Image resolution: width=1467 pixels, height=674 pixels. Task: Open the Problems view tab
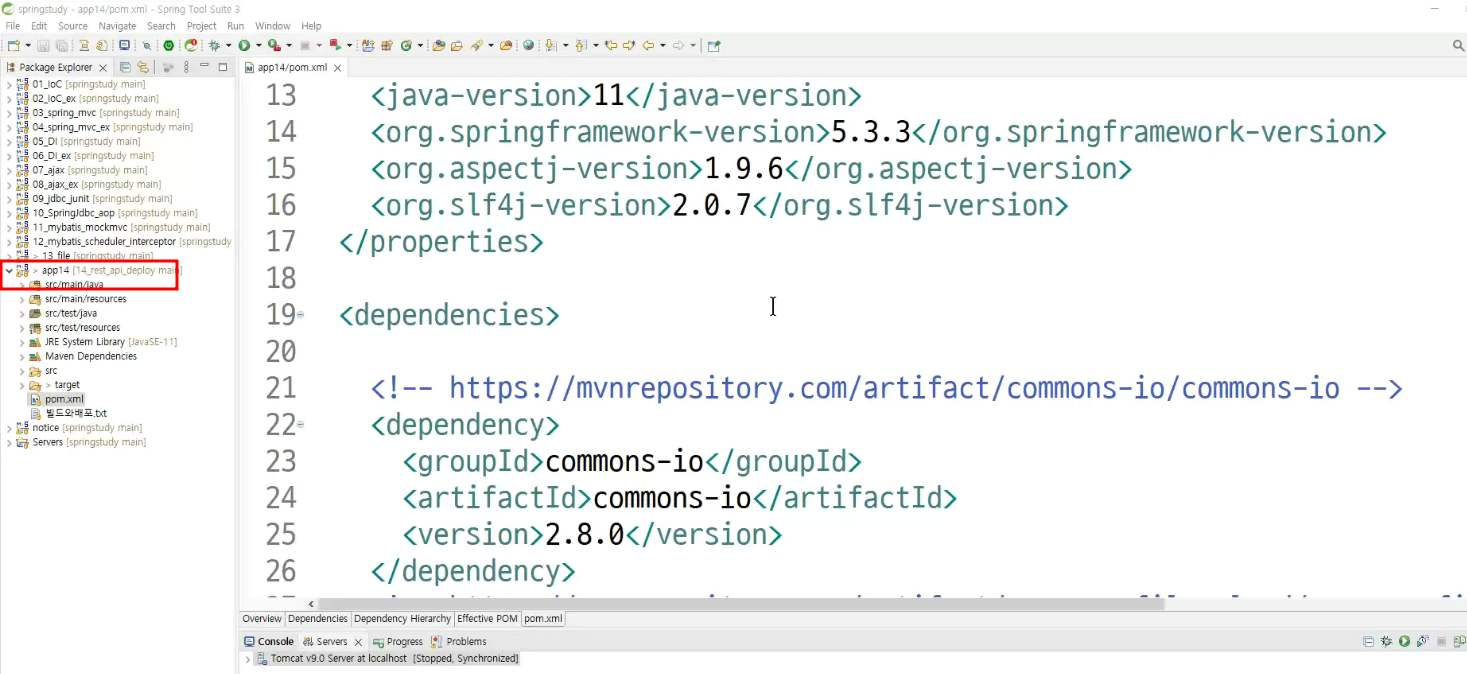pos(459,642)
